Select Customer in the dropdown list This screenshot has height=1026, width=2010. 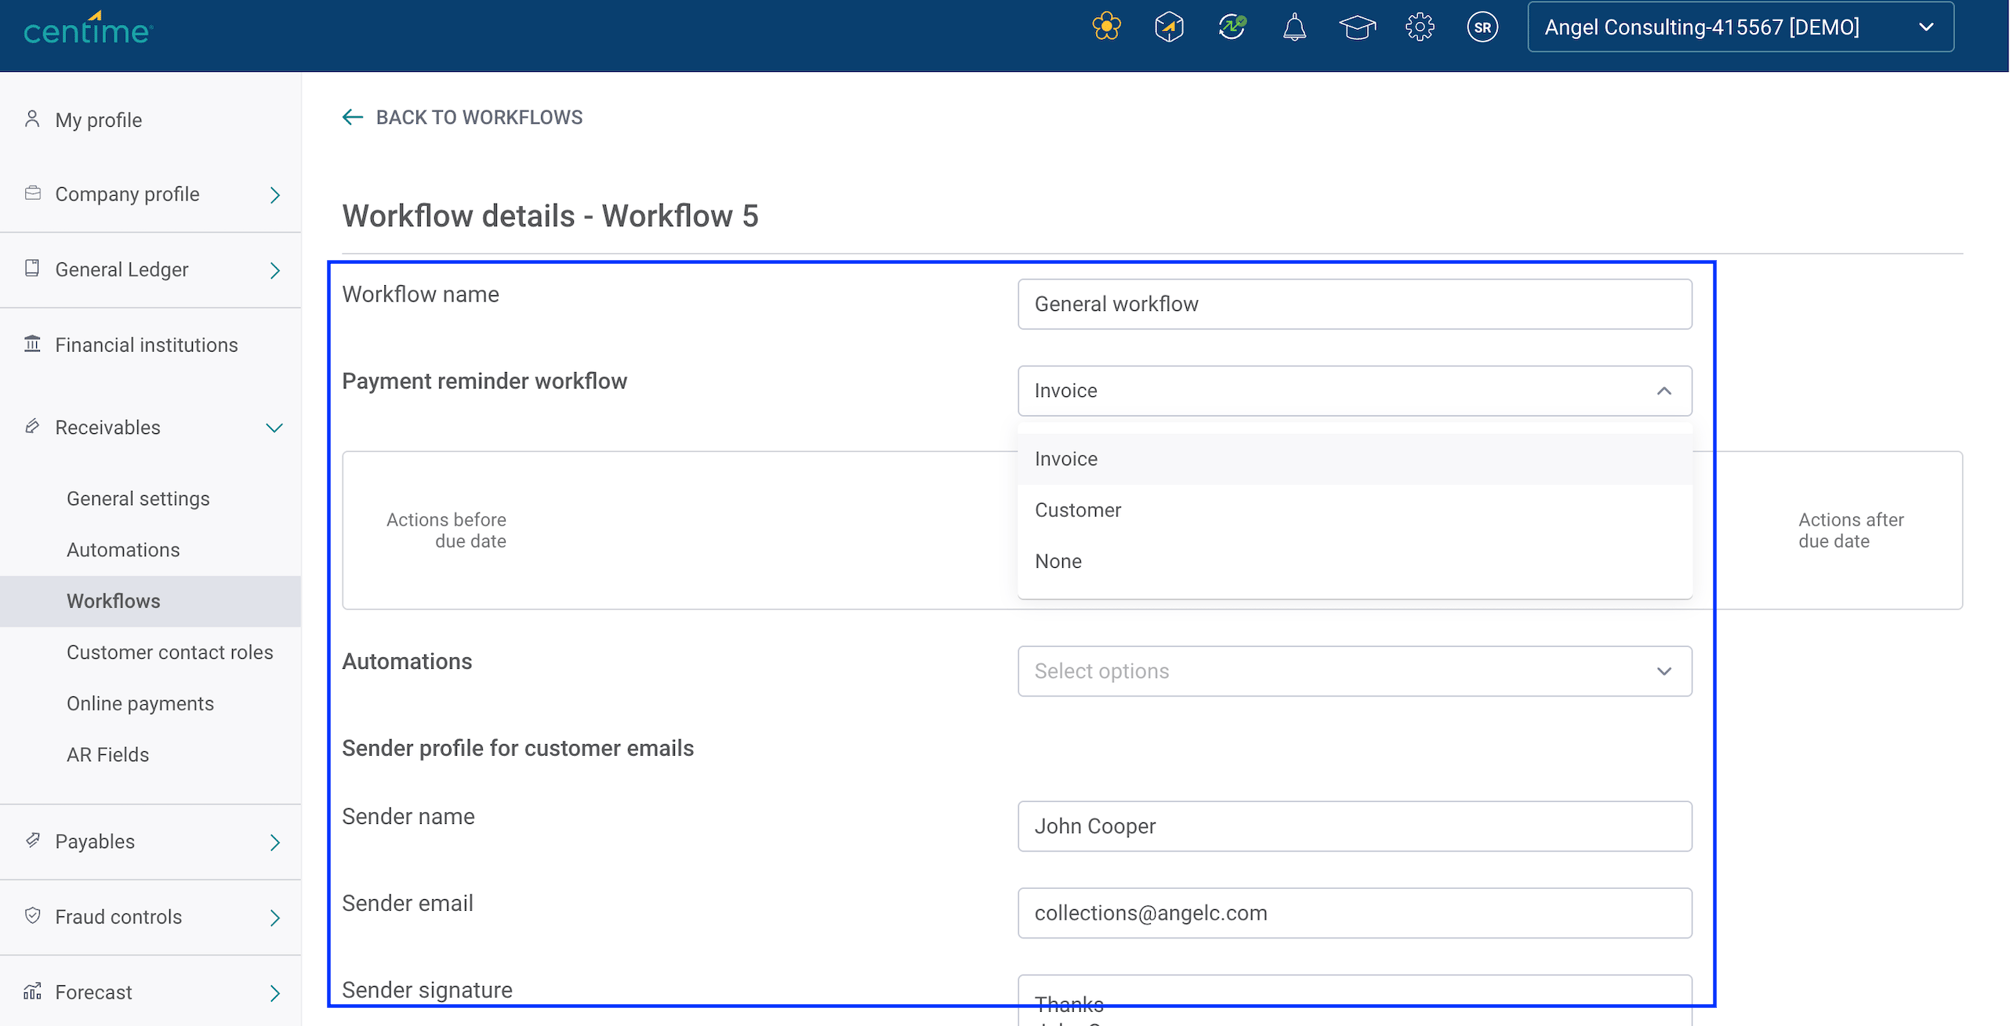pos(1077,510)
